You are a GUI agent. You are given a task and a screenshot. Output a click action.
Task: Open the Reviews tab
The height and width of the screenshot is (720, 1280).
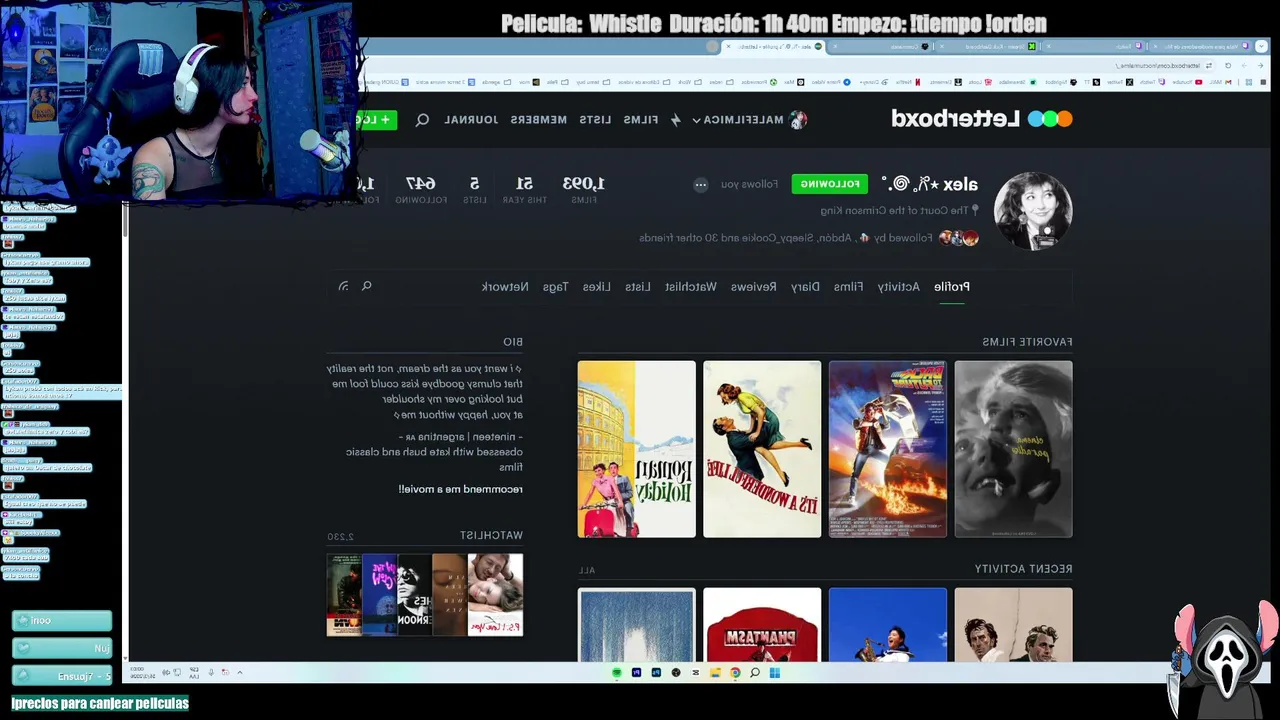753,287
